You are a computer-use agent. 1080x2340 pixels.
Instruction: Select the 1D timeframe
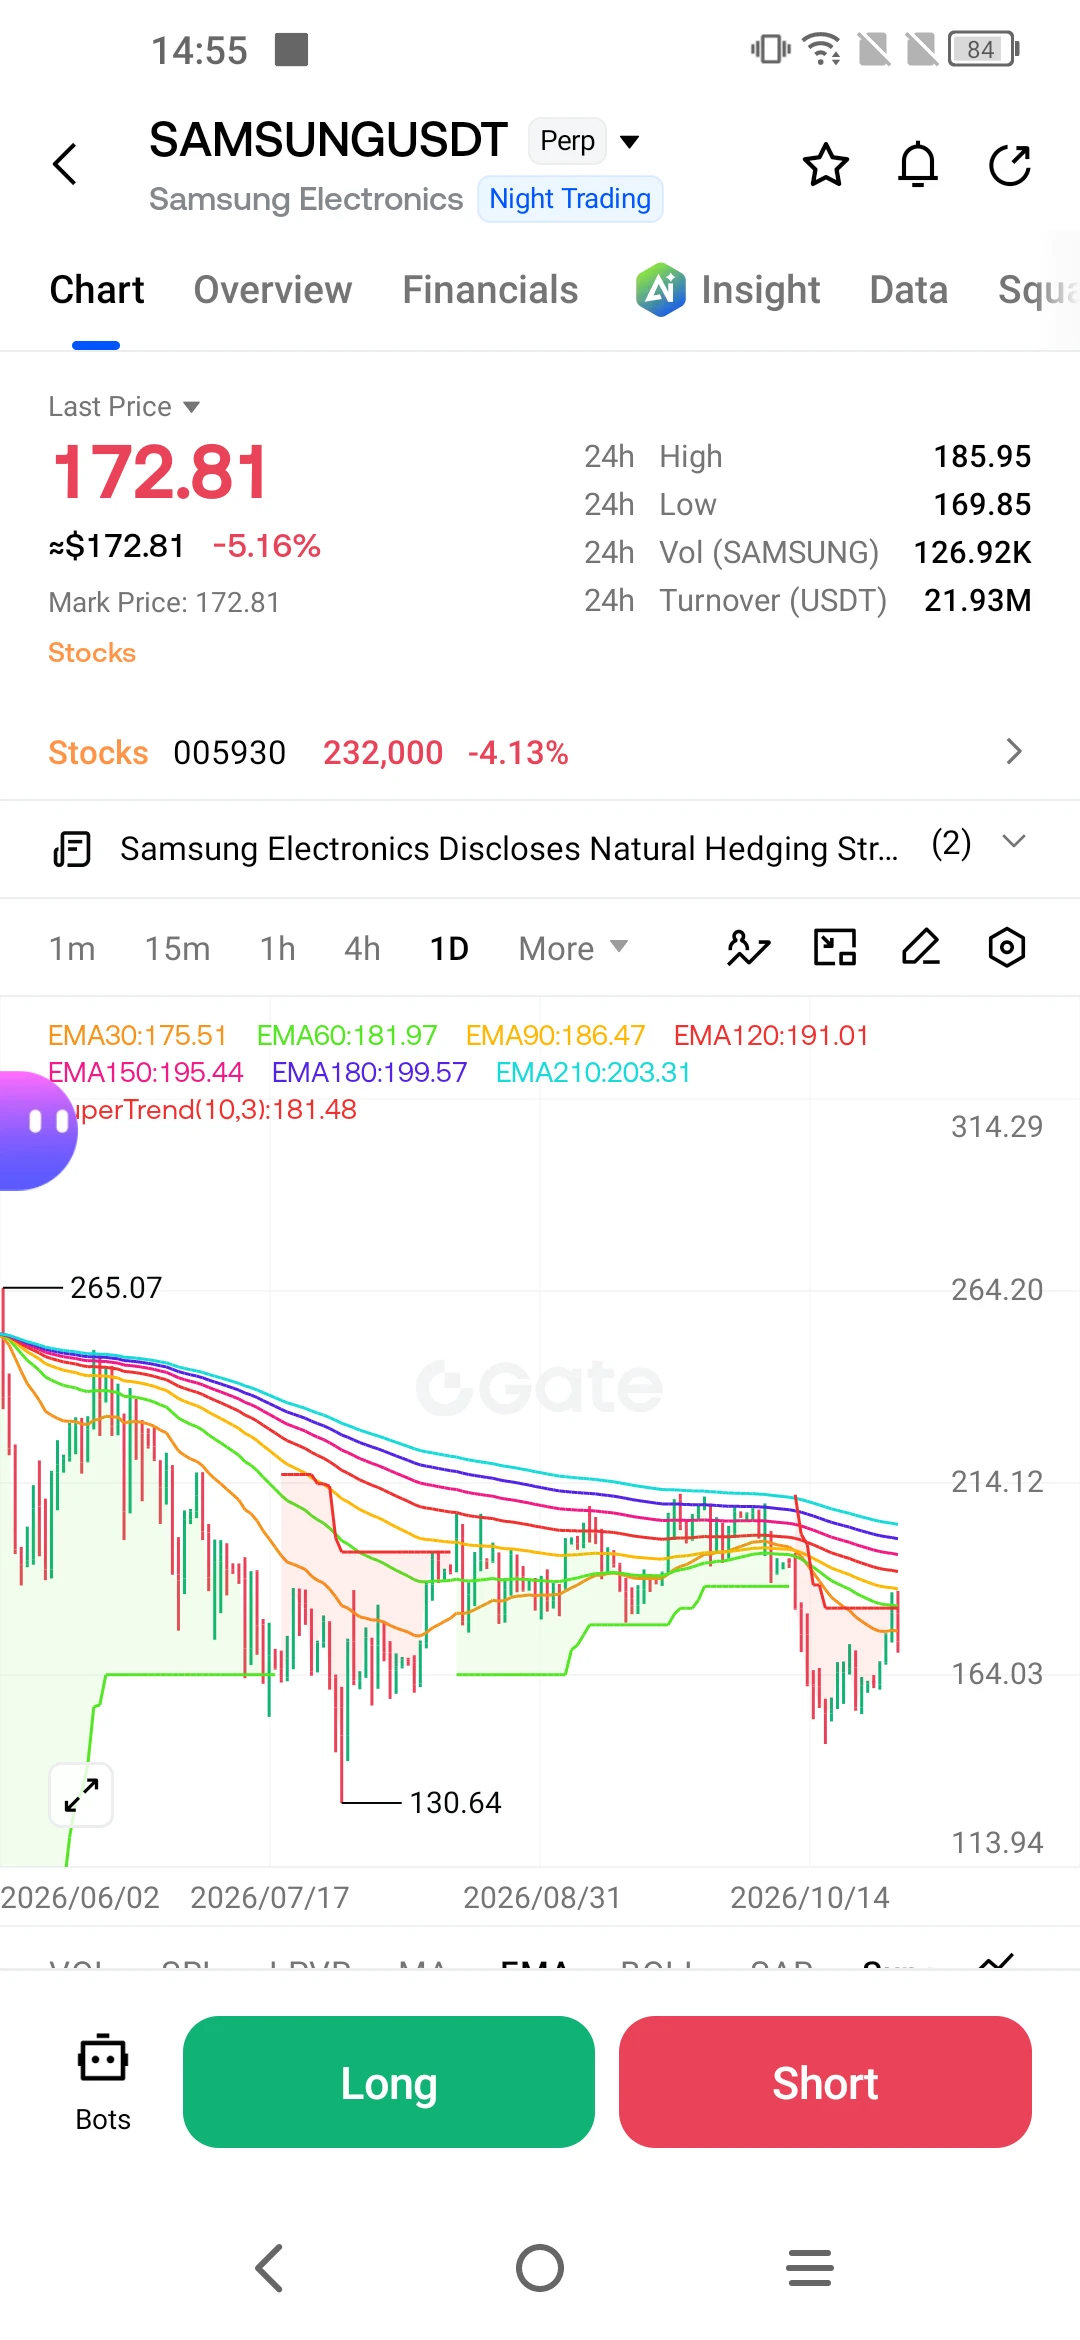pos(449,948)
